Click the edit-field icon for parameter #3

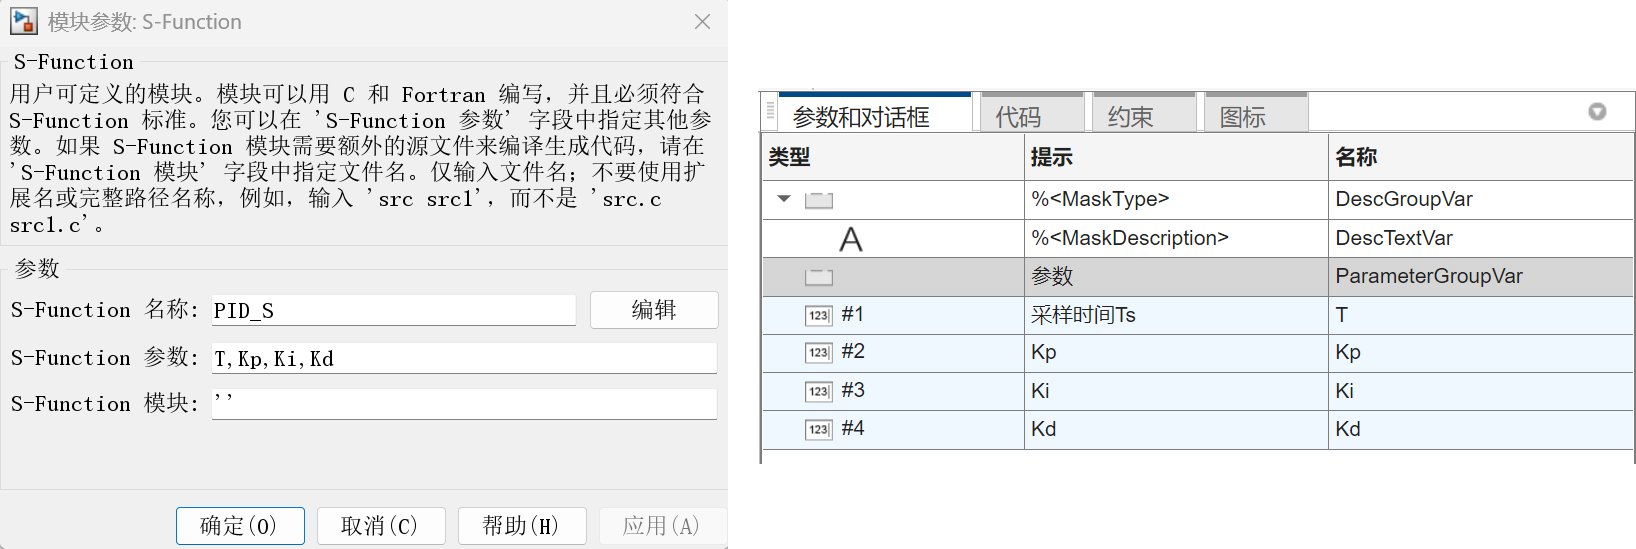click(x=818, y=391)
